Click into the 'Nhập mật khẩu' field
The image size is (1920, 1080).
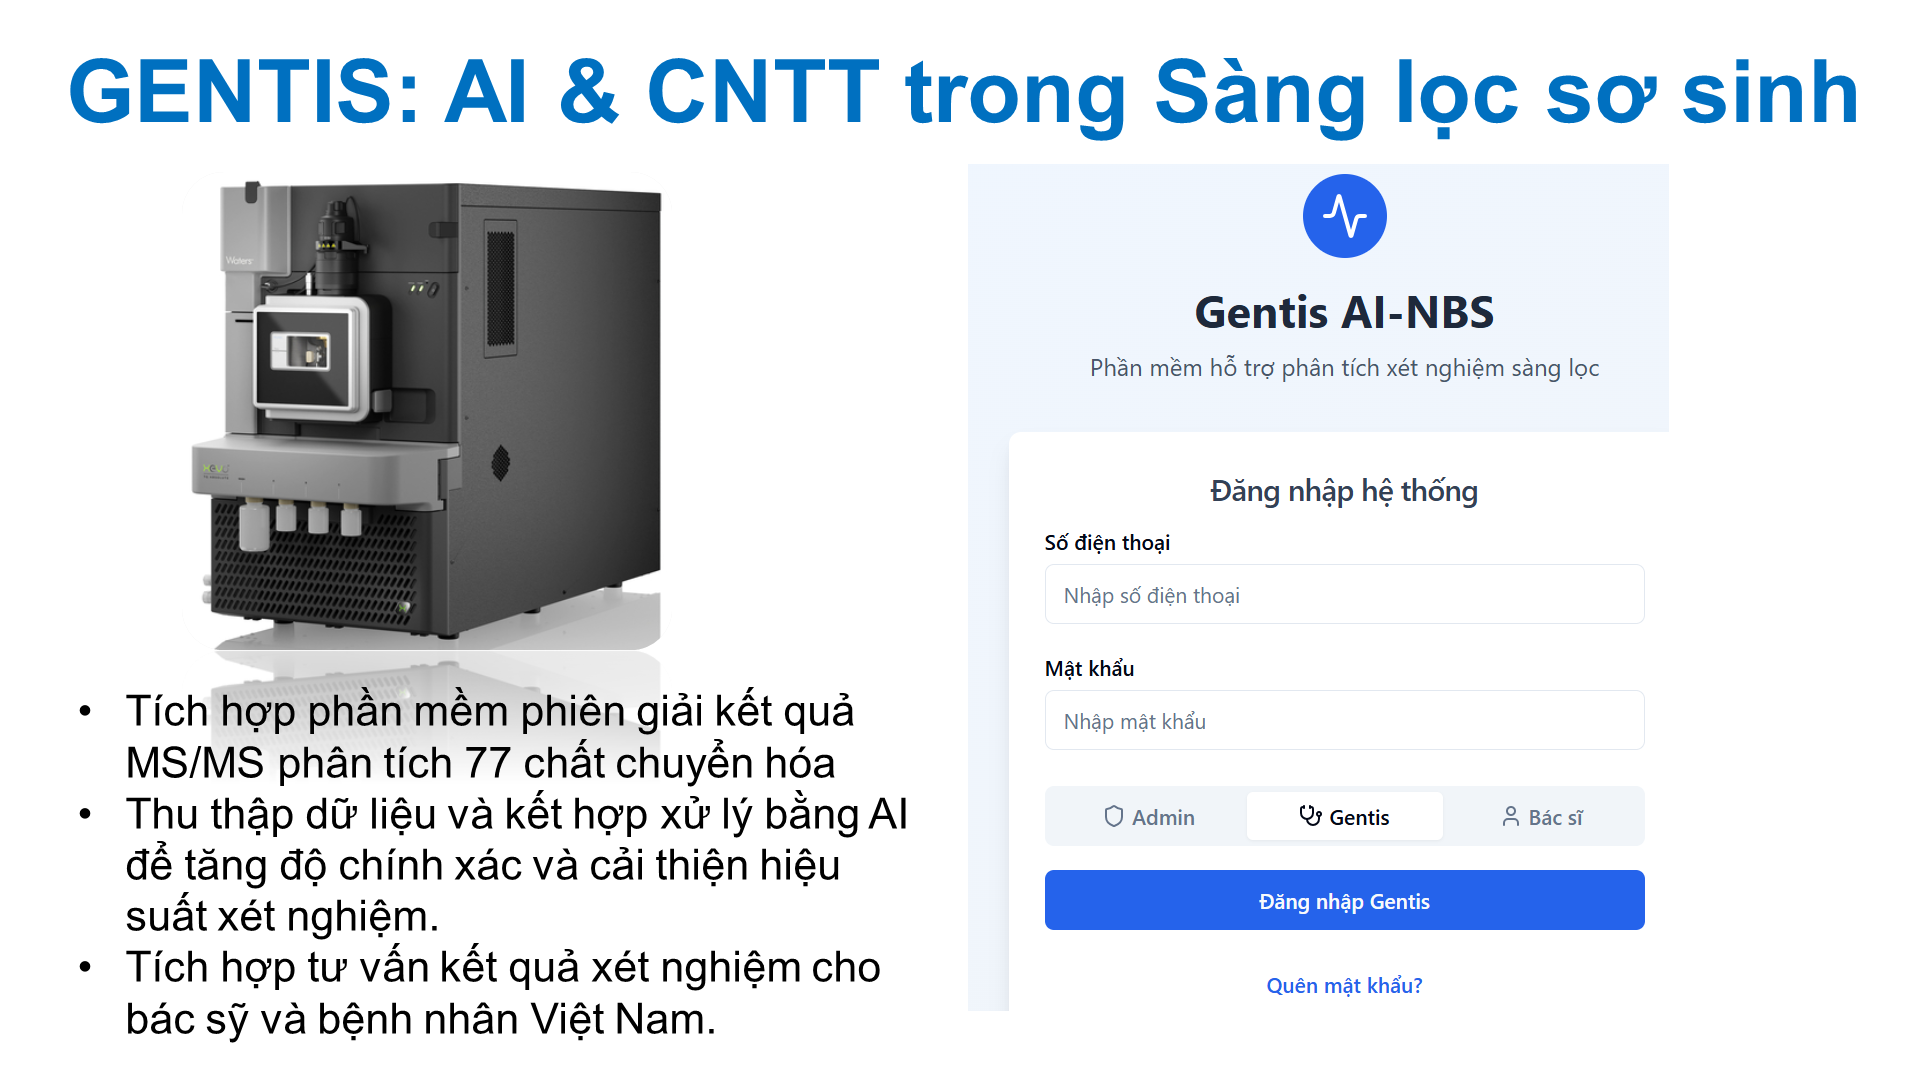click(x=1344, y=721)
